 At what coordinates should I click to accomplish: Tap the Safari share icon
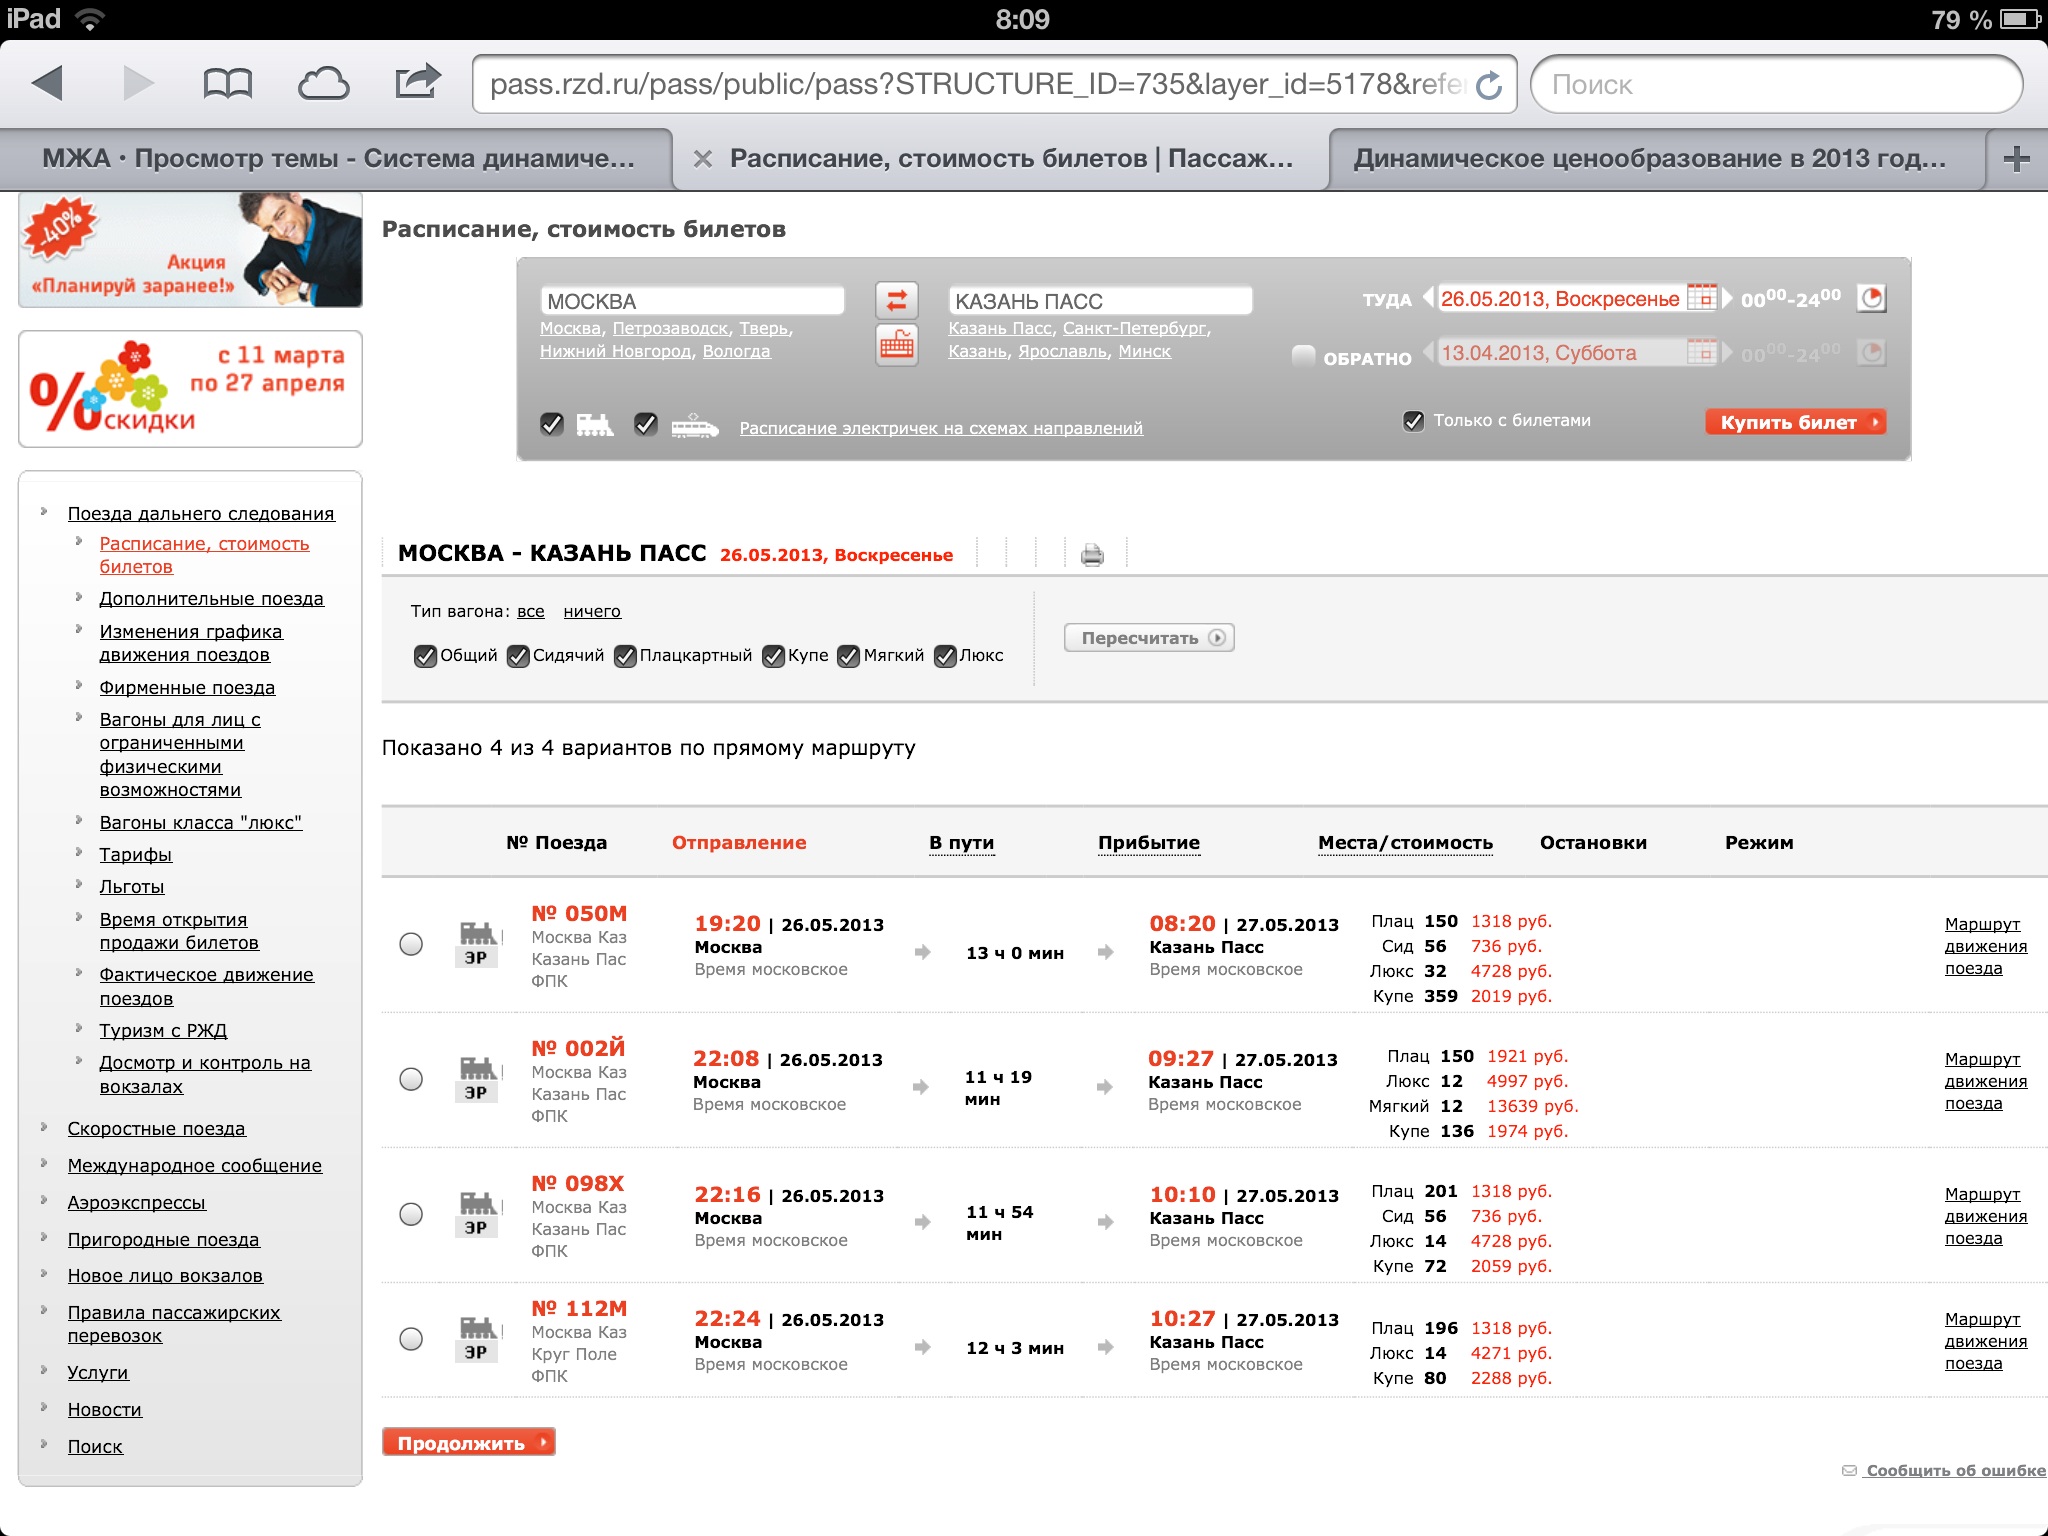pyautogui.click(x=417, y=82)
